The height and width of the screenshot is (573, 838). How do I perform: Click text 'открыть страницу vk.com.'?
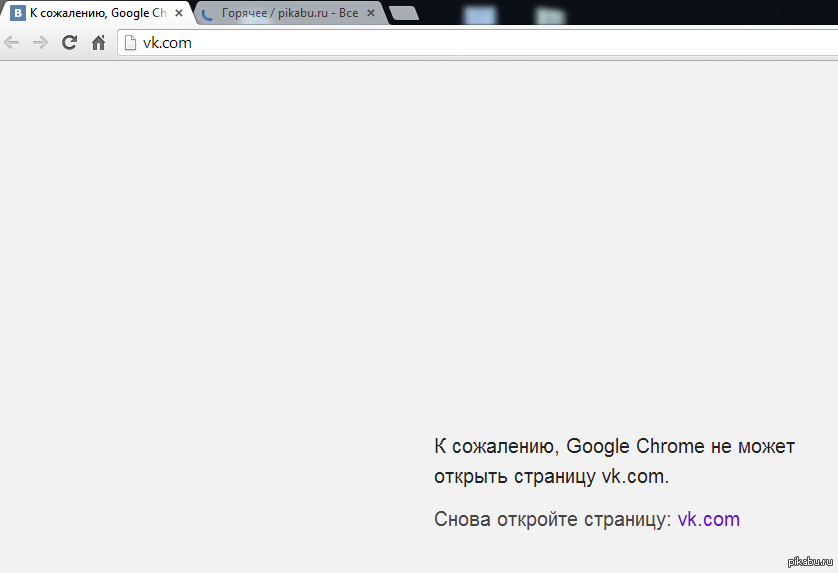pos(552,476)
